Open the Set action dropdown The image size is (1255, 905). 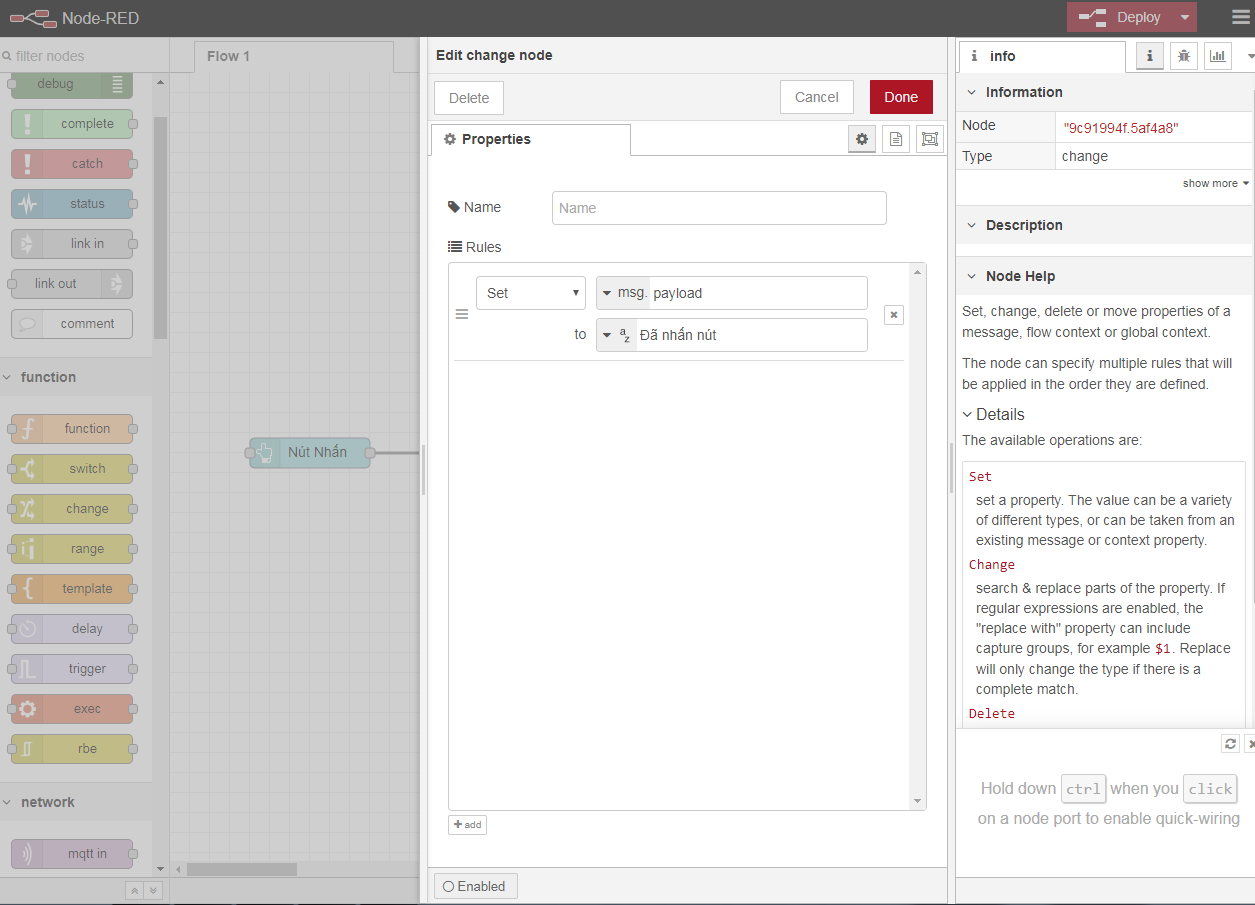point(531,293)
